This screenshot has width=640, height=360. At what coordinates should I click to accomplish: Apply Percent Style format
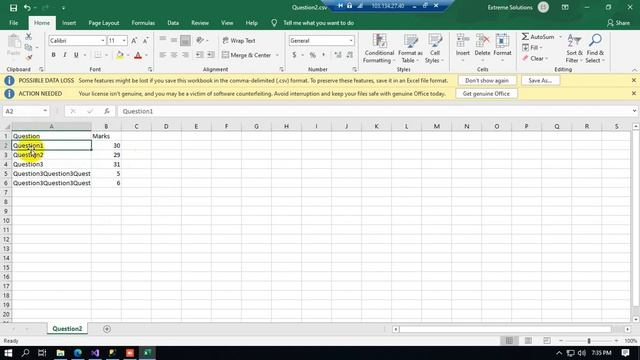(x=312, y=55)
